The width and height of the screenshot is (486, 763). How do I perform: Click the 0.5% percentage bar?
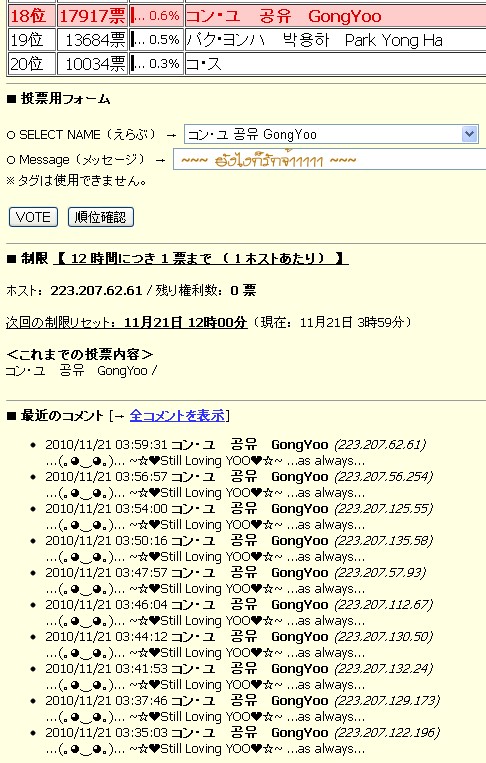(156, 40)
